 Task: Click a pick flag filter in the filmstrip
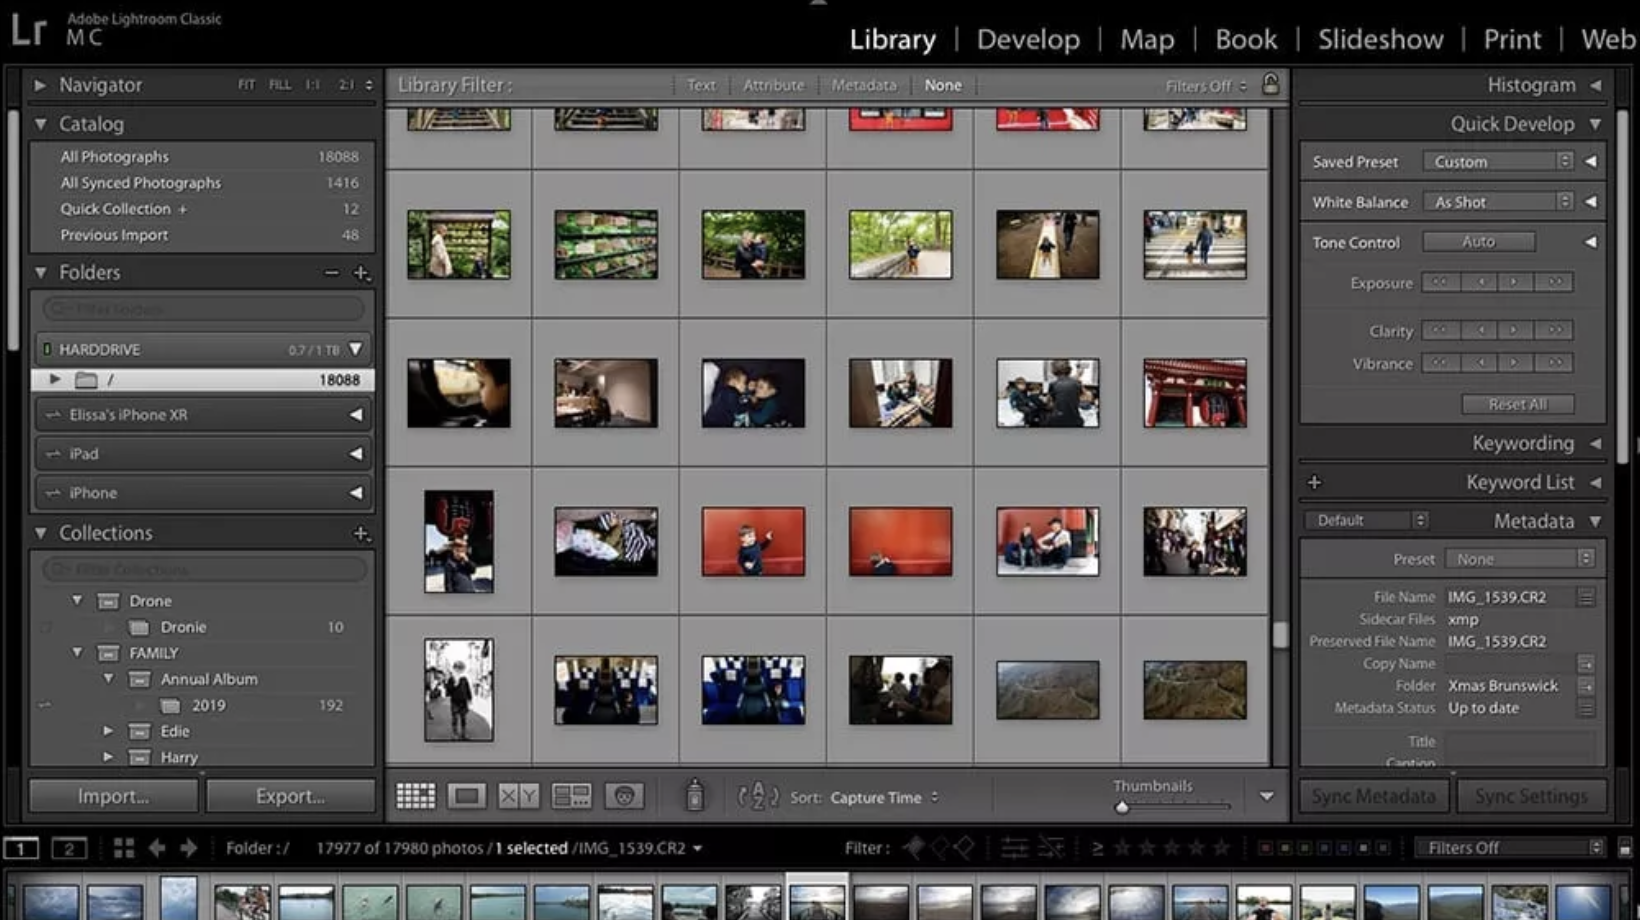pyautogui.click(x=913, y=847)
